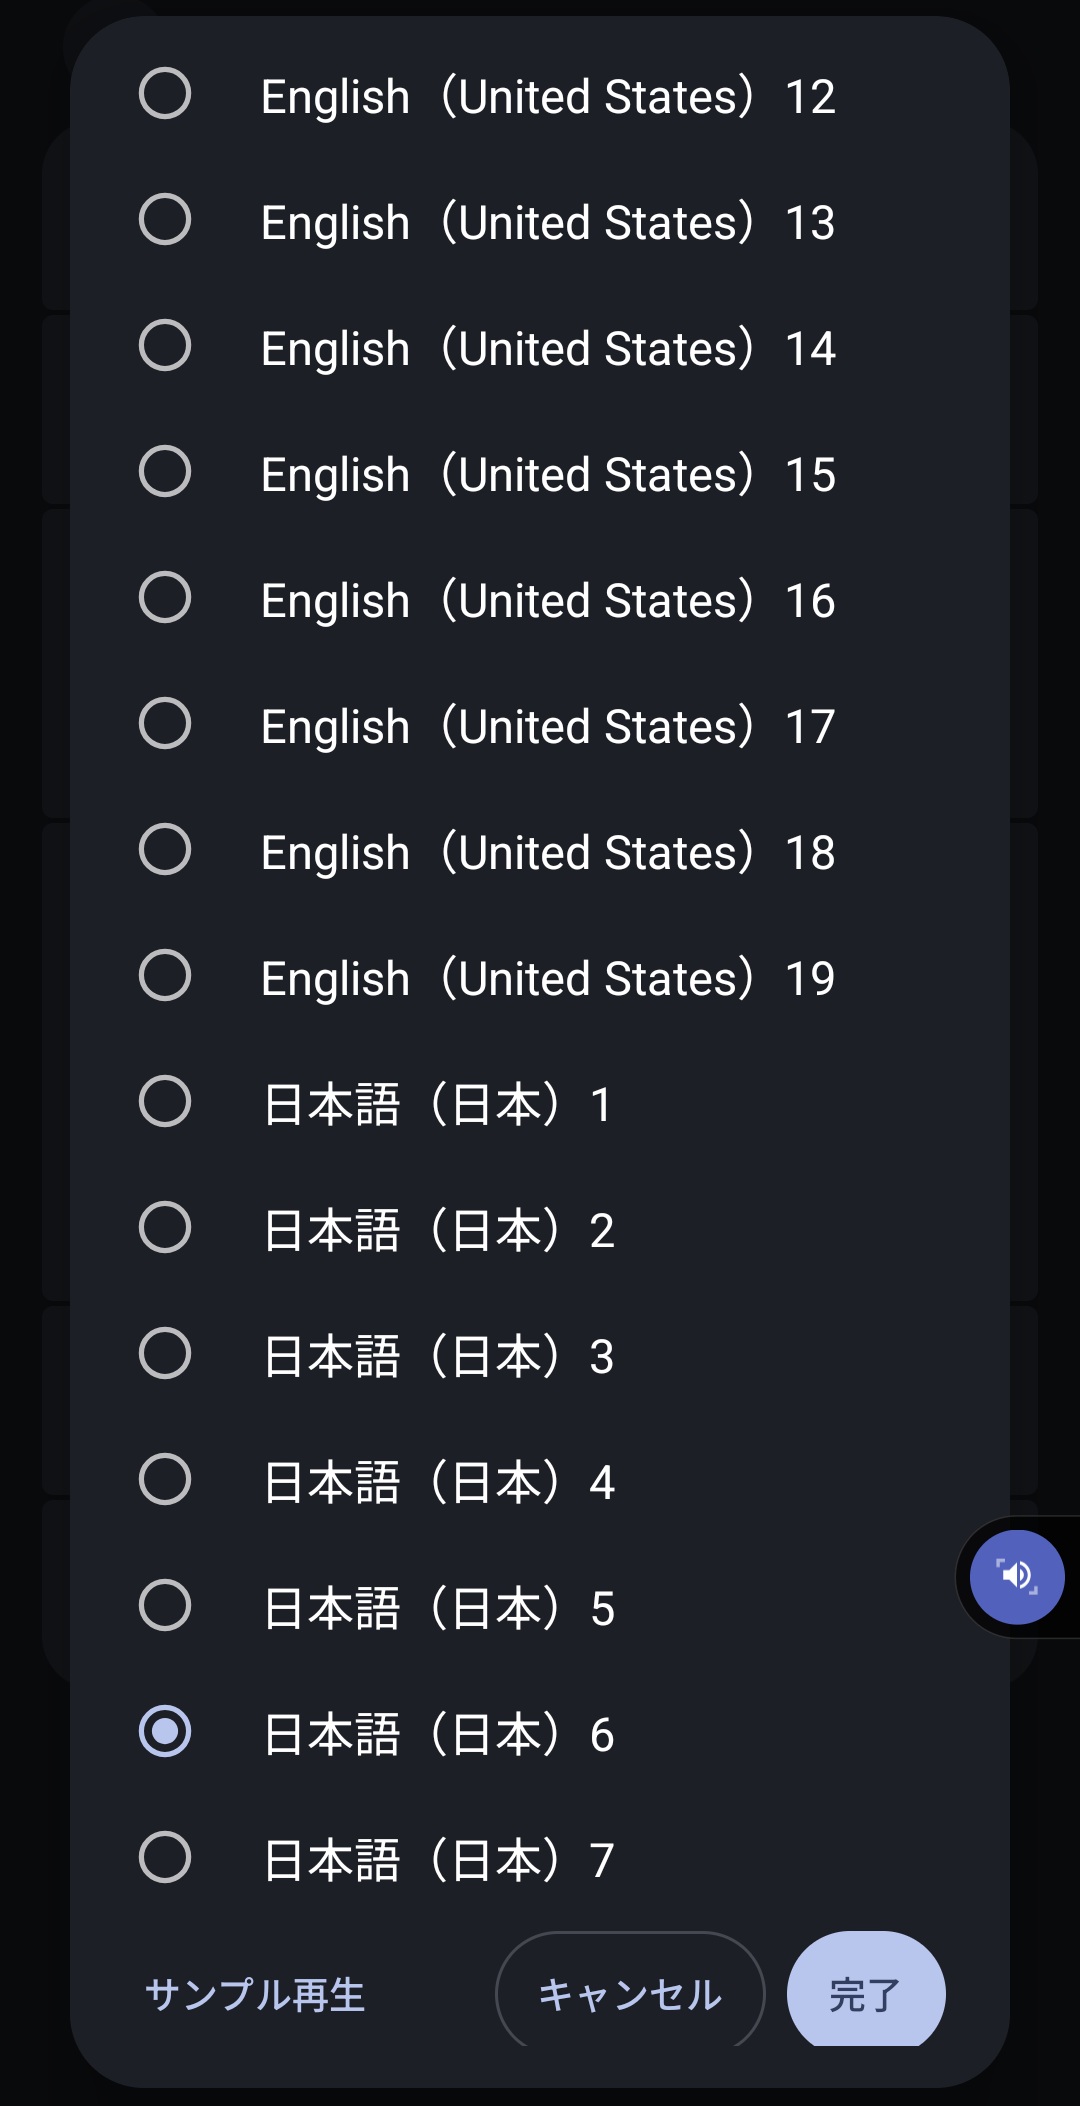
Task: Choose 日本語（日本）7 voice option
Action: [165, 1858]
